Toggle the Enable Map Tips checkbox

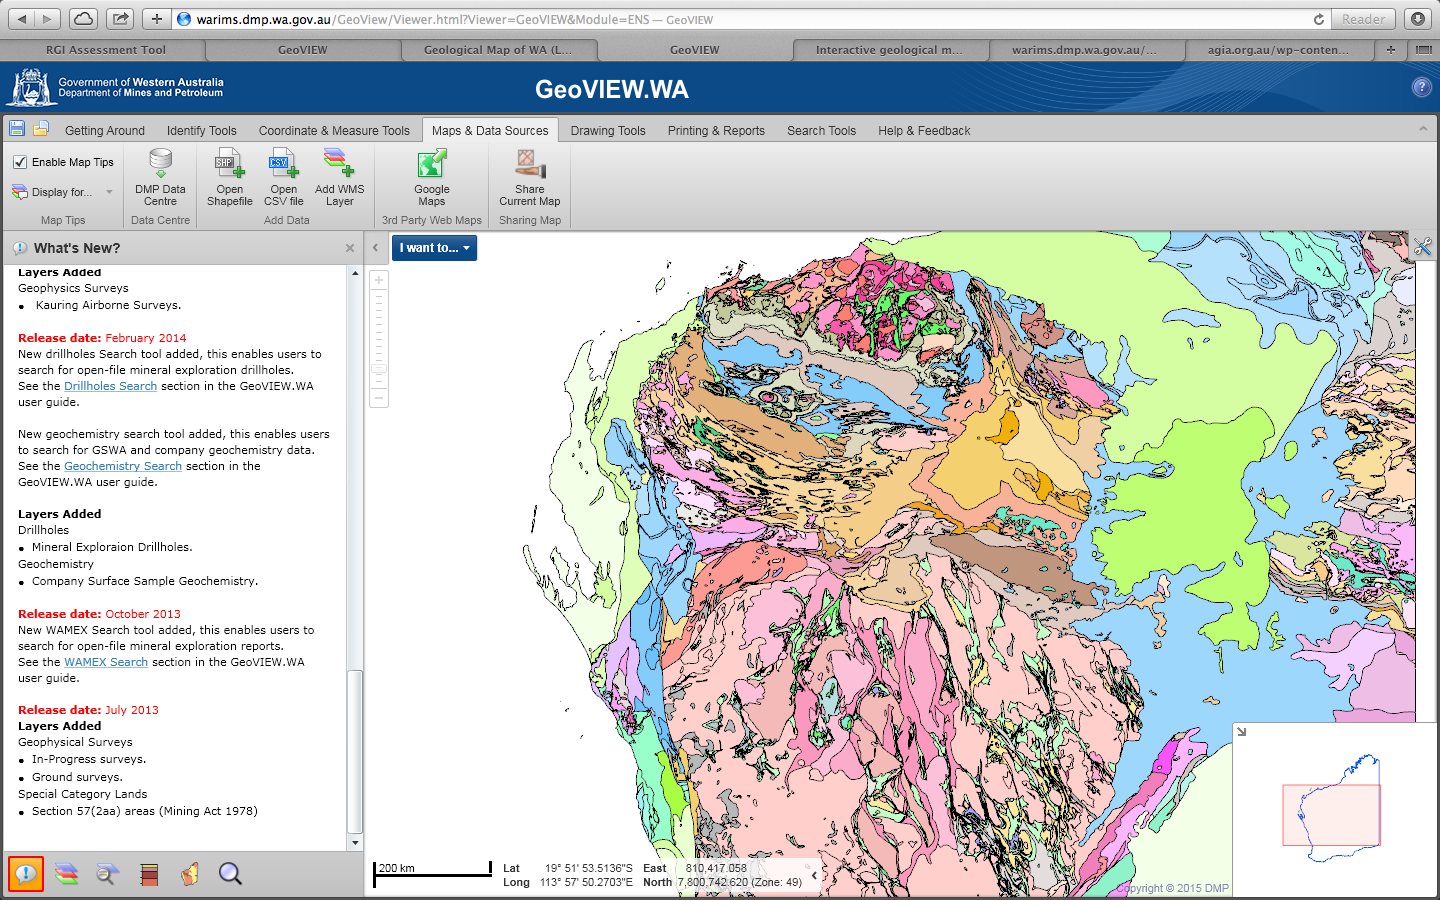pos(20,162)
